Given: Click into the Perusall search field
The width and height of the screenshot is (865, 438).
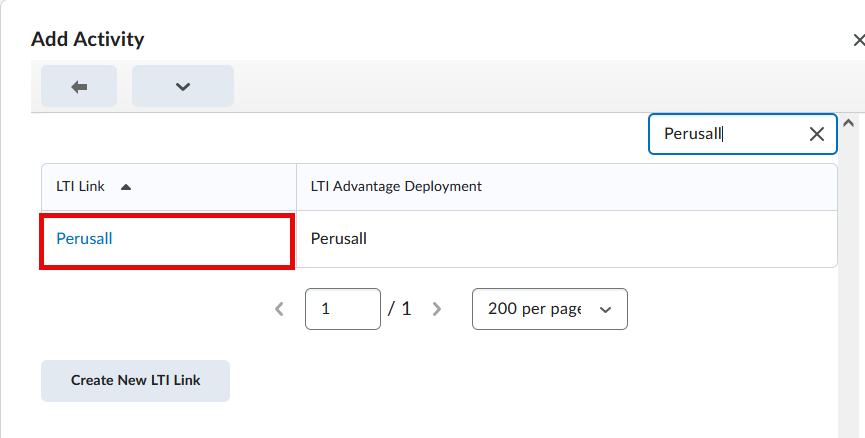Looking at the screenshot, I should (x=725, y=134).
